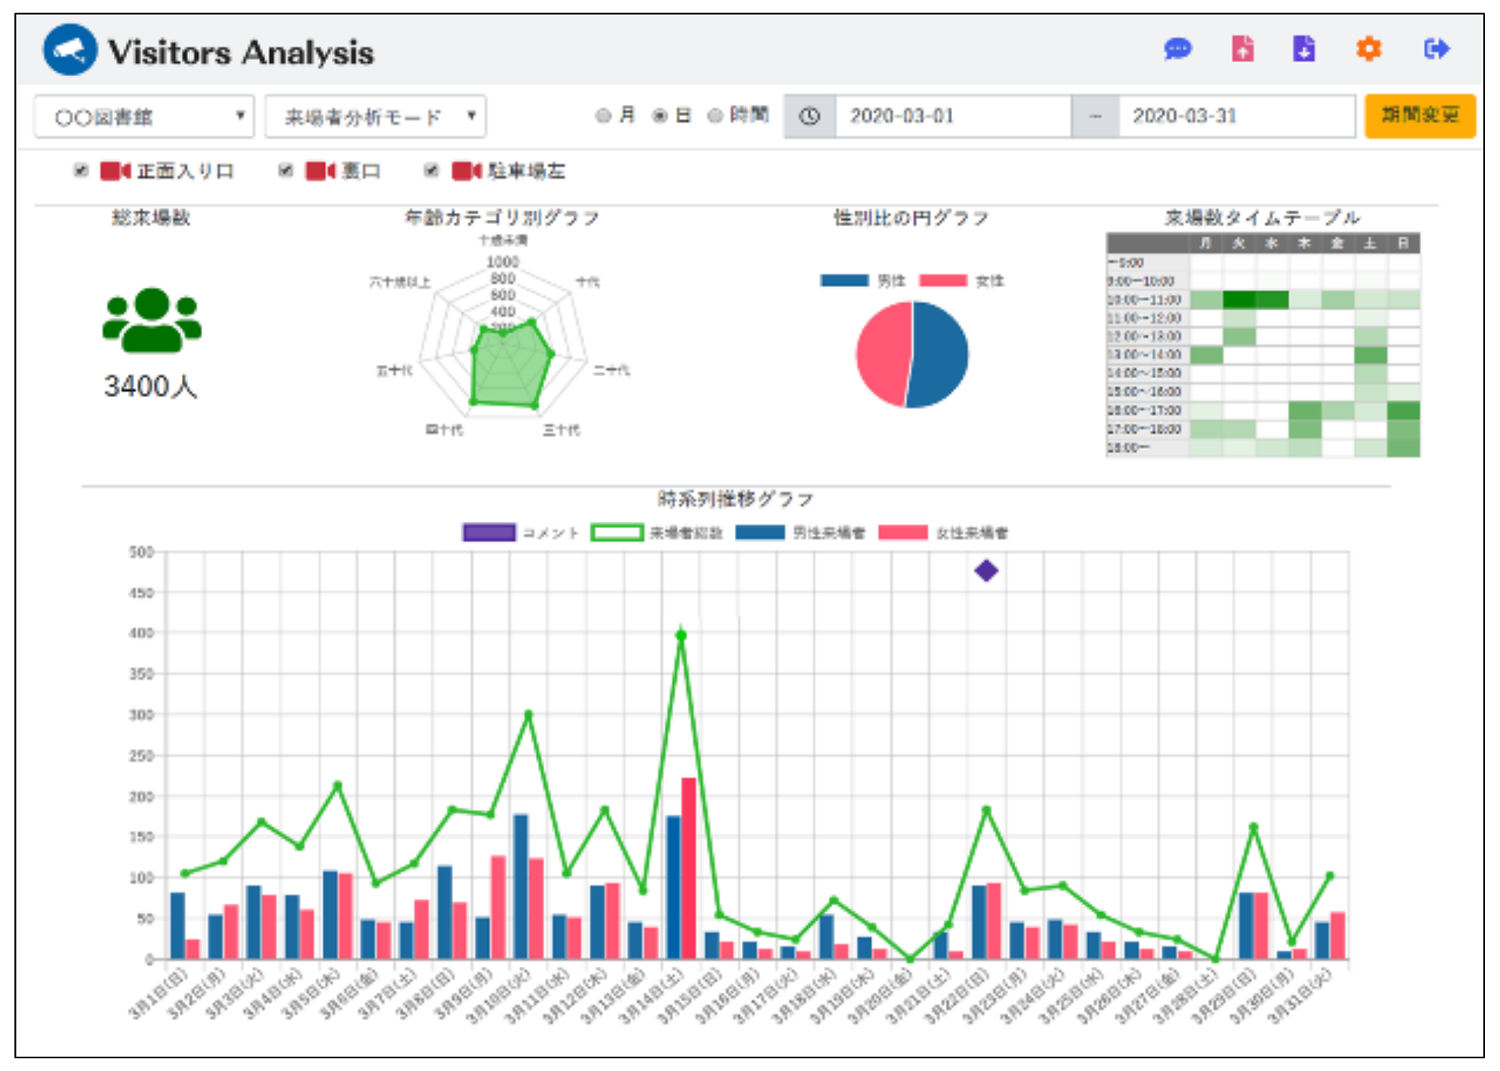Click the 来場数タイムテーブル heading
Viewport: 1500px width, 1071px height.
tap(1262, 218)
